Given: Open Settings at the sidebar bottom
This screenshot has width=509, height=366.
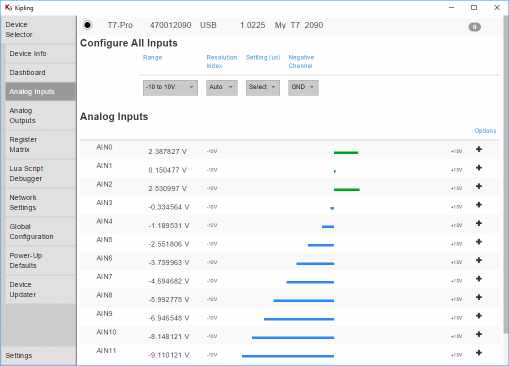Looking at the screenshot, I should click(x=19, y=356).
